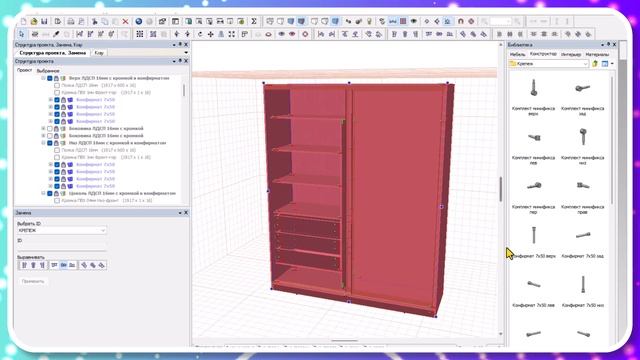This screenshot has width=640, height=360.
Task: Click the project tree vertical scrollbar
Action: coord(184,90)
